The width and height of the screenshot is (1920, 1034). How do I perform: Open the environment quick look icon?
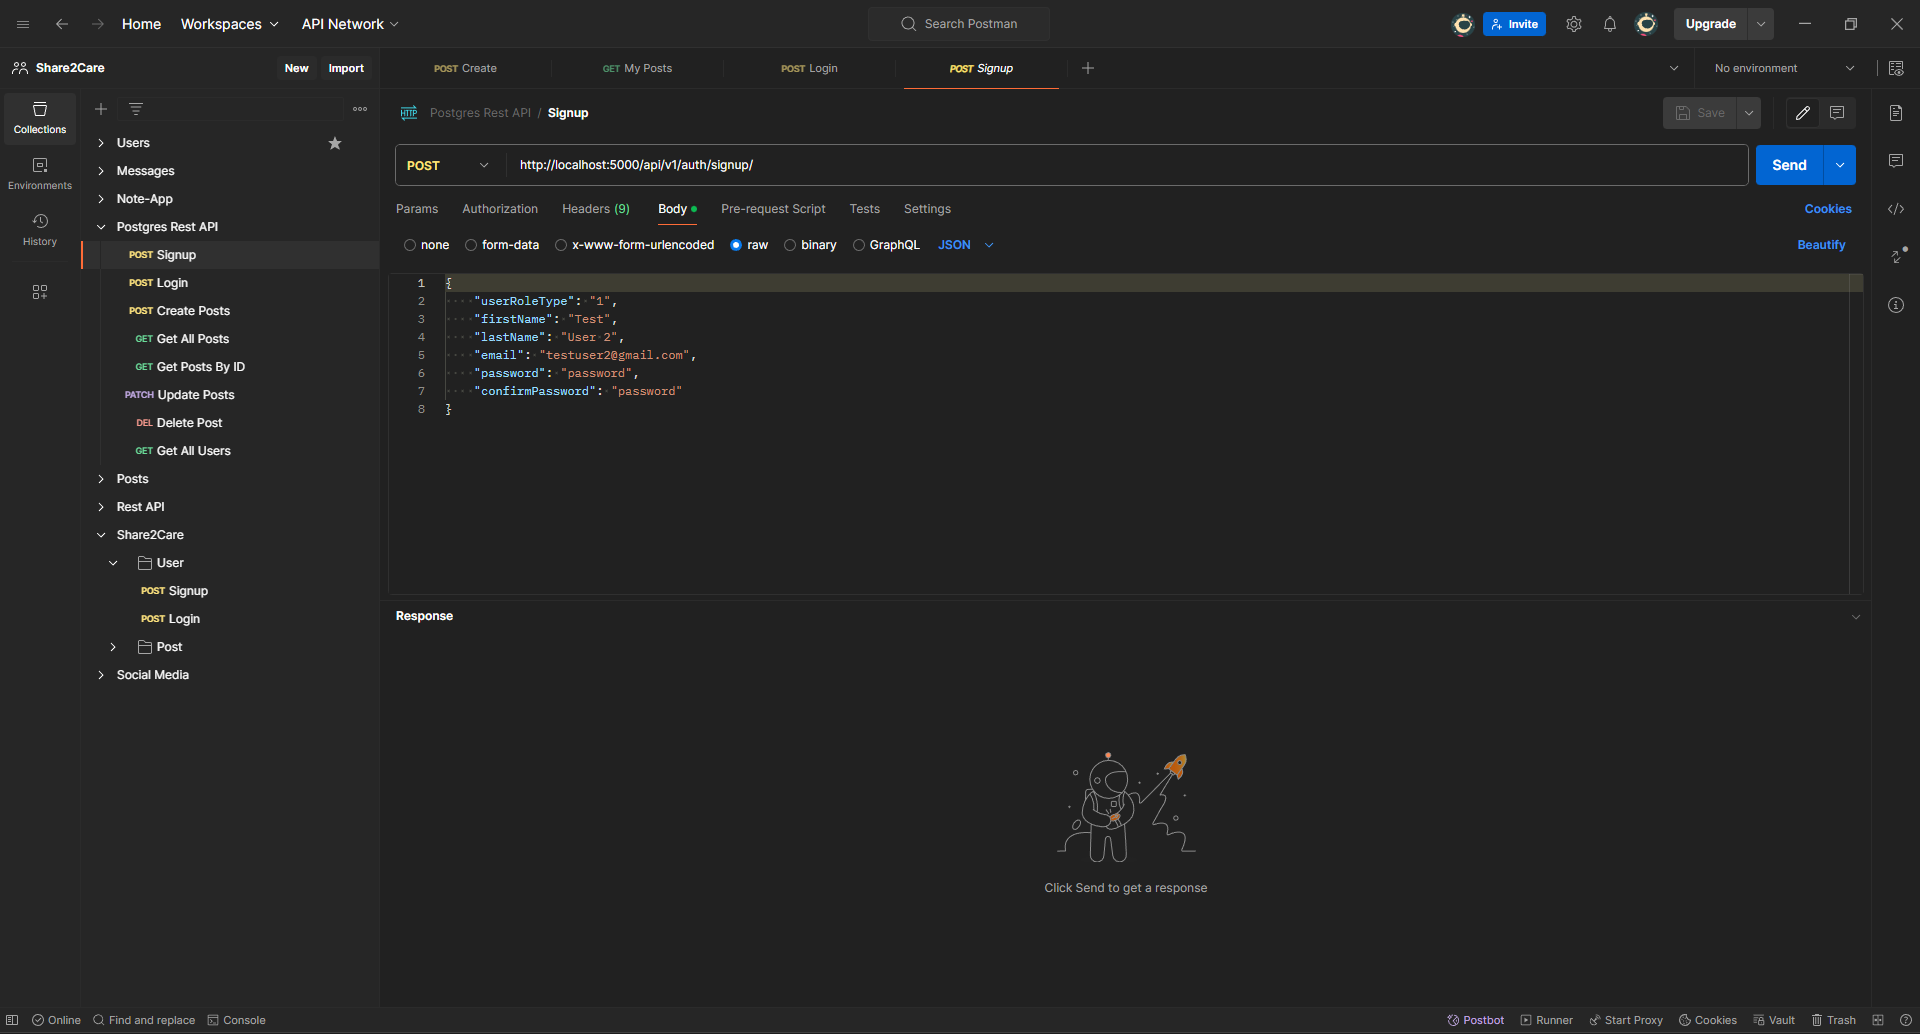[x=1896, y=68]
